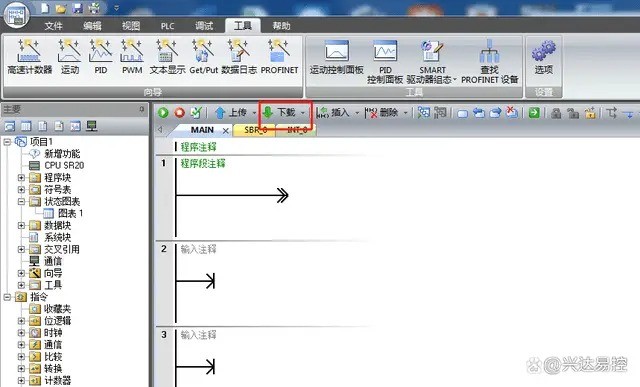Click the green Run PLC button
Viewport: 640px width, 387px height.
pyautogui.click(x=163, y=112)
